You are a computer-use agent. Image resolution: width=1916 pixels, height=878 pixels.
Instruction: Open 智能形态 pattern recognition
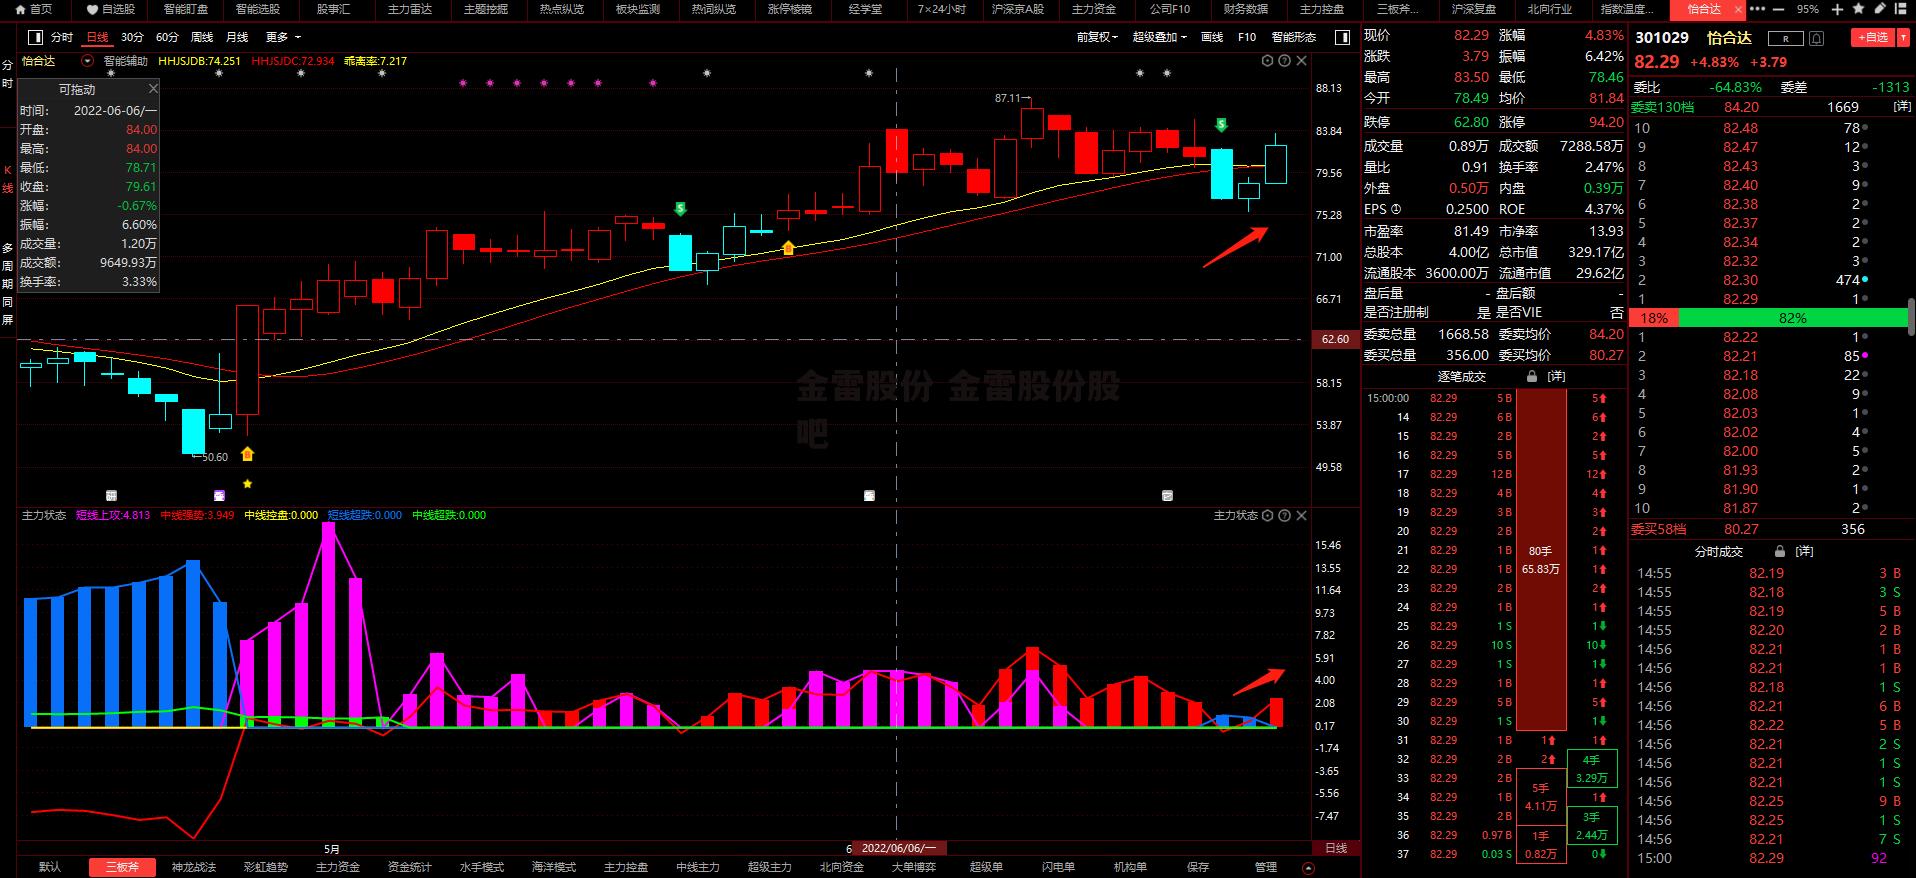(x=1294, y=37)
